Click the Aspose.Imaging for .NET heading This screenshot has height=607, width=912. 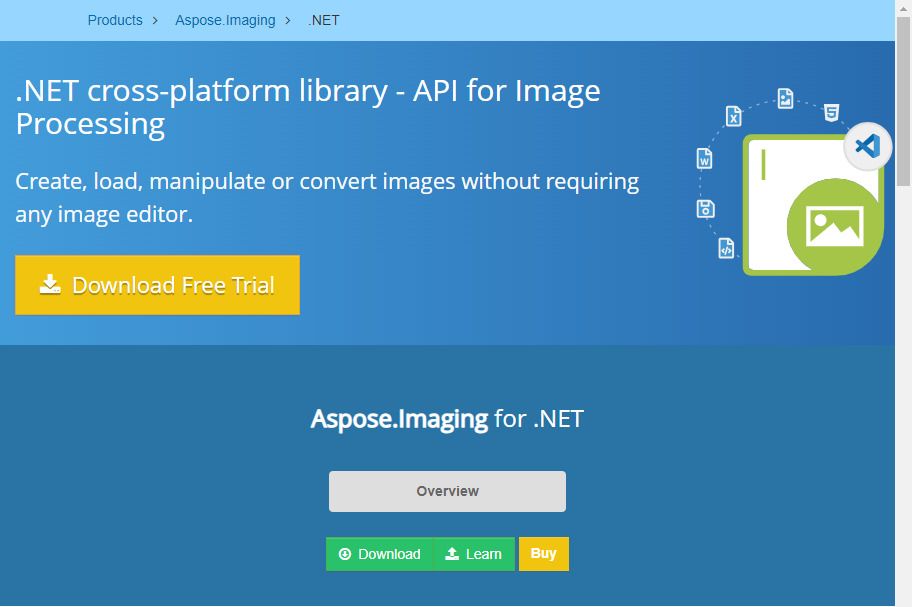click(x=447, y=419)
